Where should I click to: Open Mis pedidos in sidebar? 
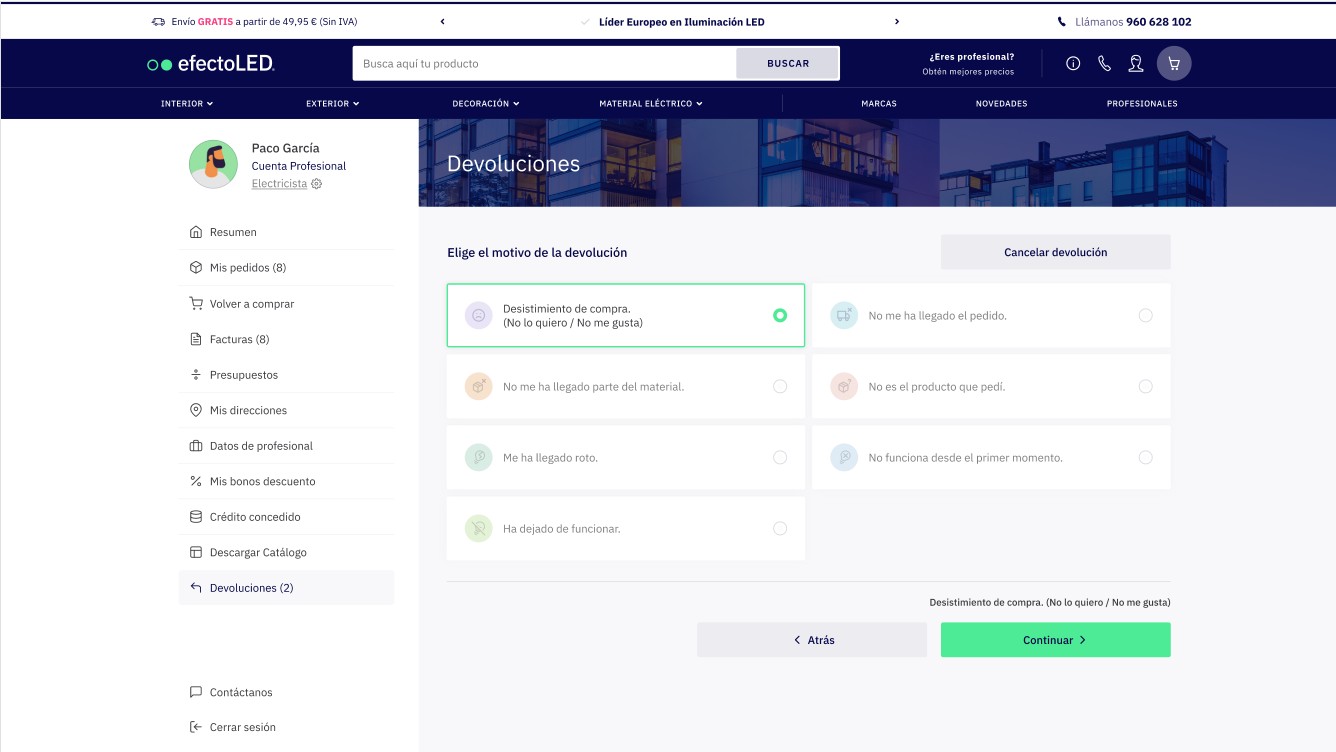[x=248, y=268]
